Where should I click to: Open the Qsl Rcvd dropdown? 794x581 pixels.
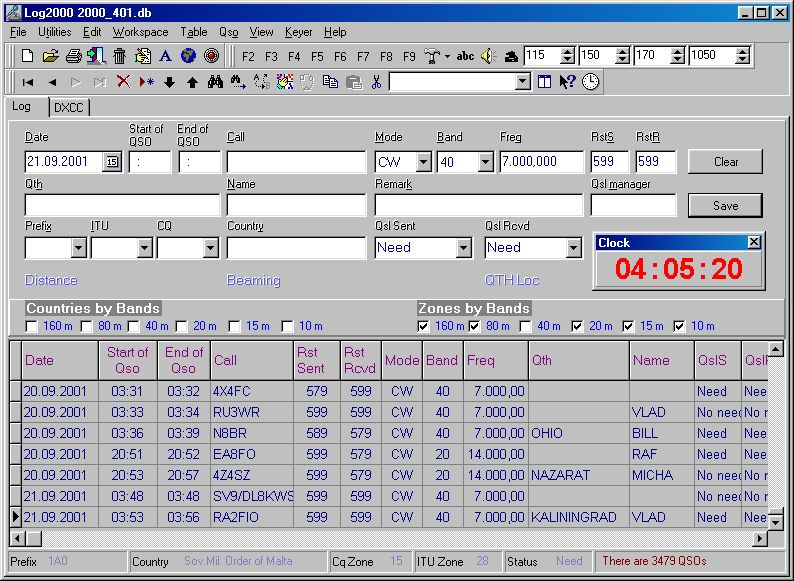pyautogui.click(x=573, y=248)
